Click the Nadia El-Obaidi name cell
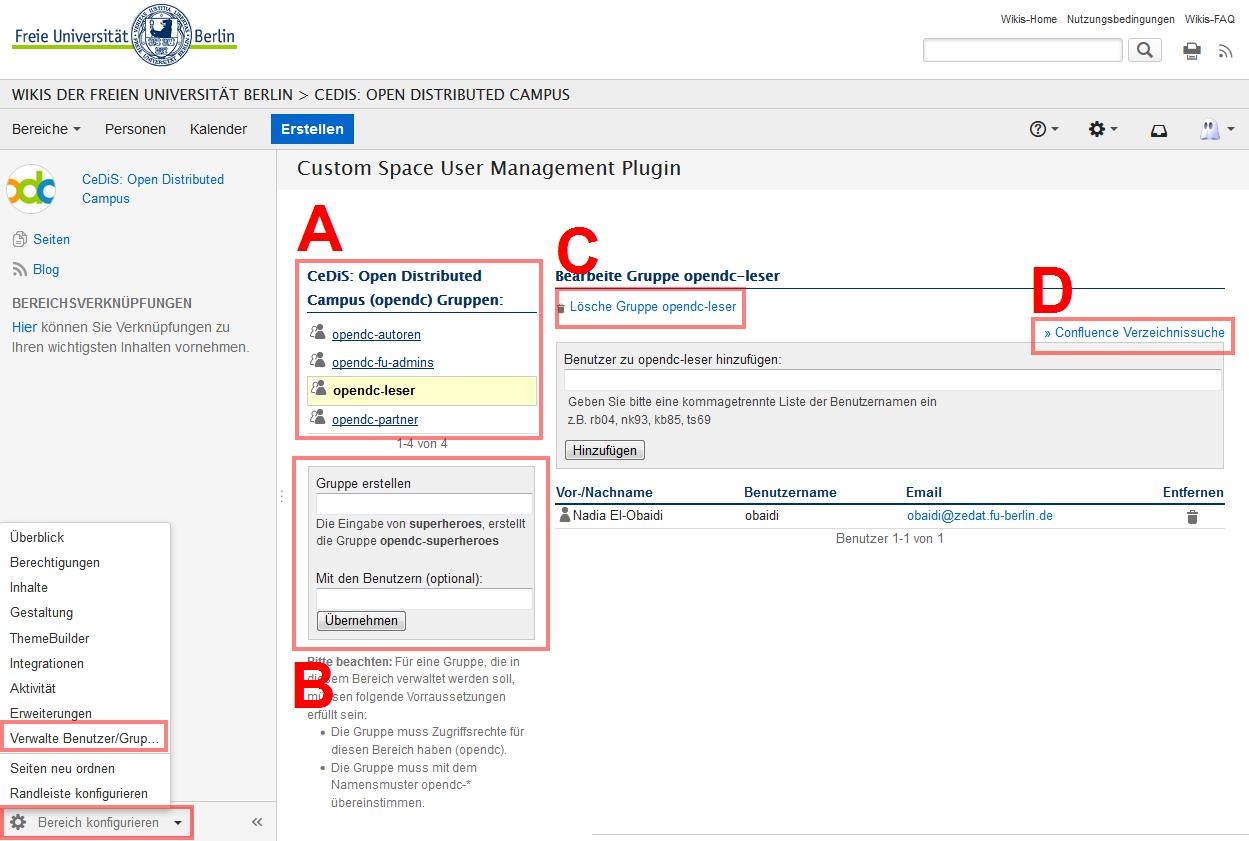Screen dimensions: 1249x841 [618, 516]
